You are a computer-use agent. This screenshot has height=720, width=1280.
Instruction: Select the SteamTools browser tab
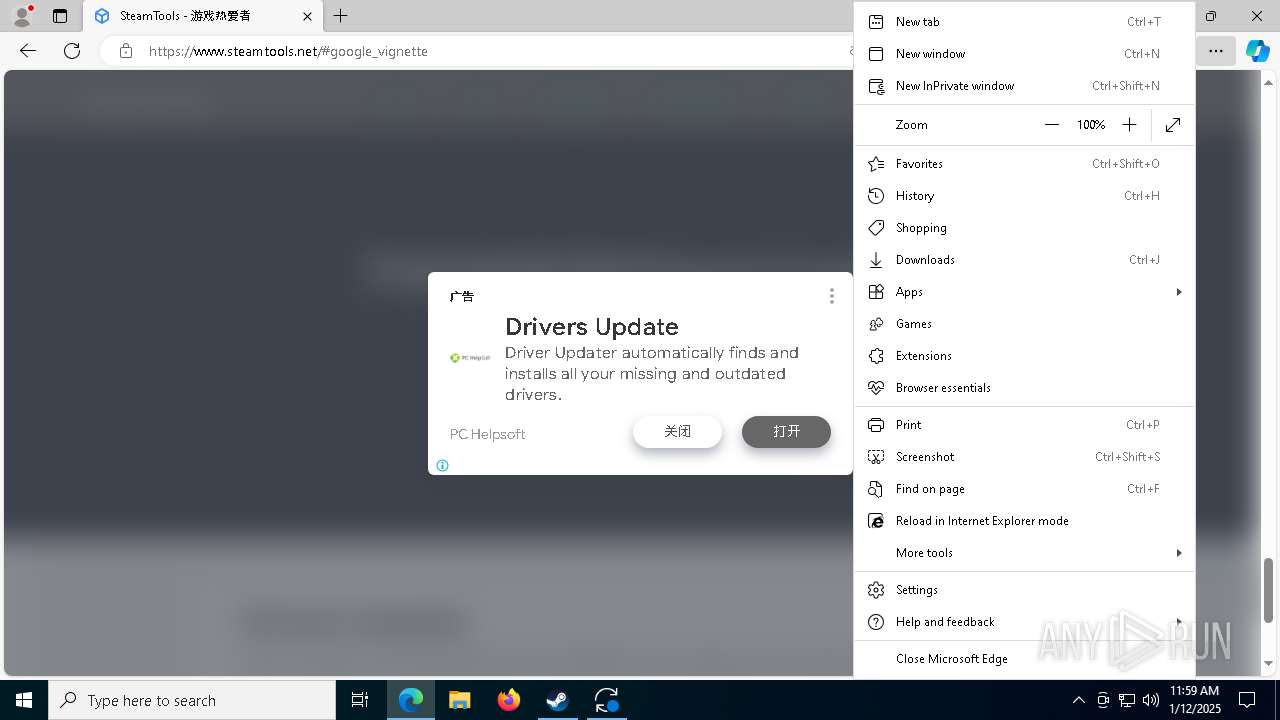(203, 16)
